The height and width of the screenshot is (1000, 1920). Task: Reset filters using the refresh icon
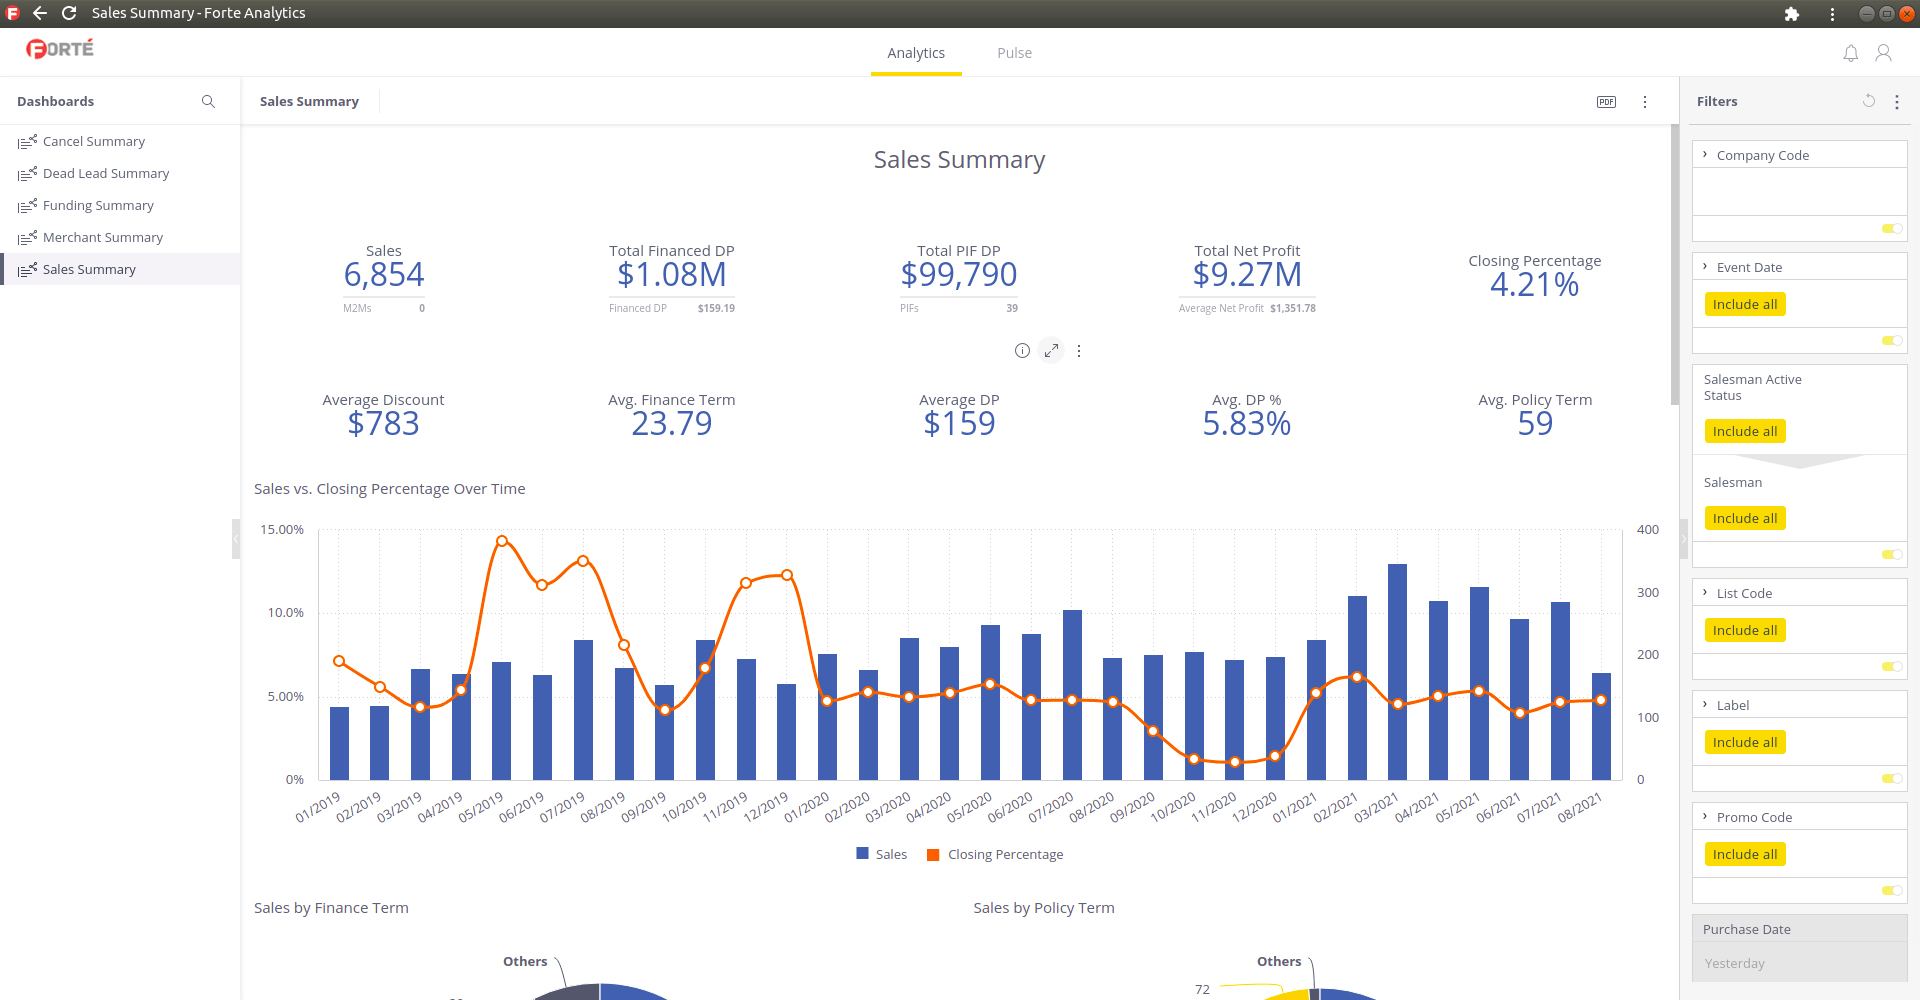point(1868,101)
